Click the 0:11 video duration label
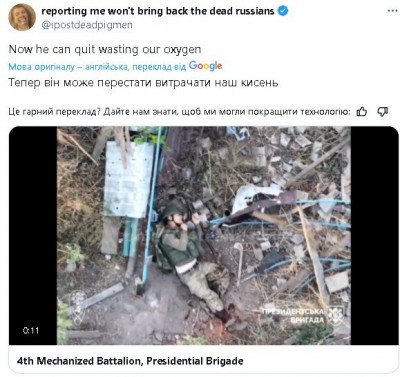The height and width of the screenshot is (377, 400). (x=31, y=331)
